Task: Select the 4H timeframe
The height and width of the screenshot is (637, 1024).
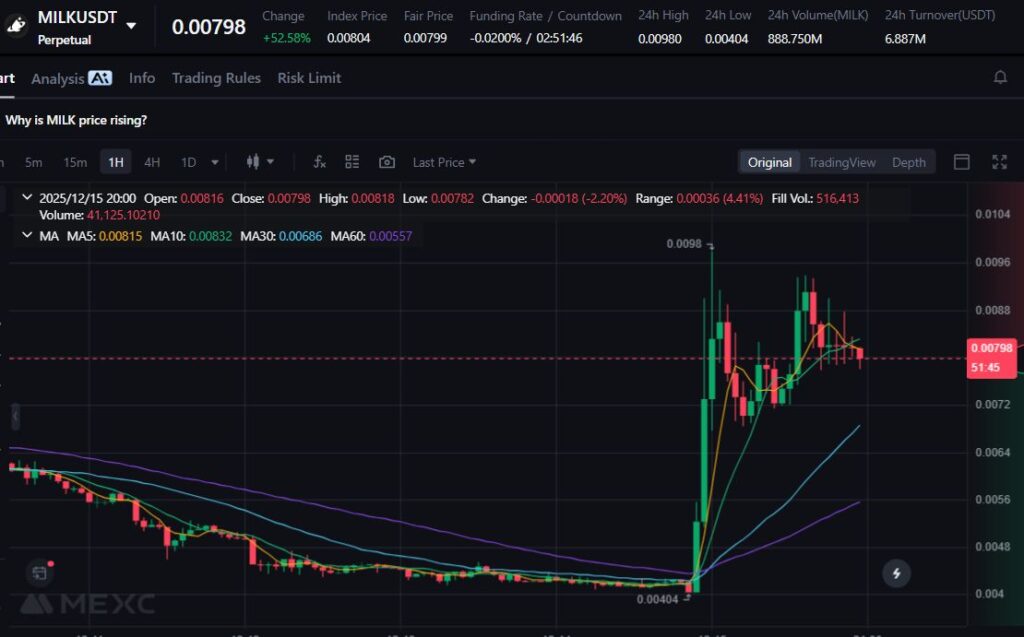Action: pos(152,162)
